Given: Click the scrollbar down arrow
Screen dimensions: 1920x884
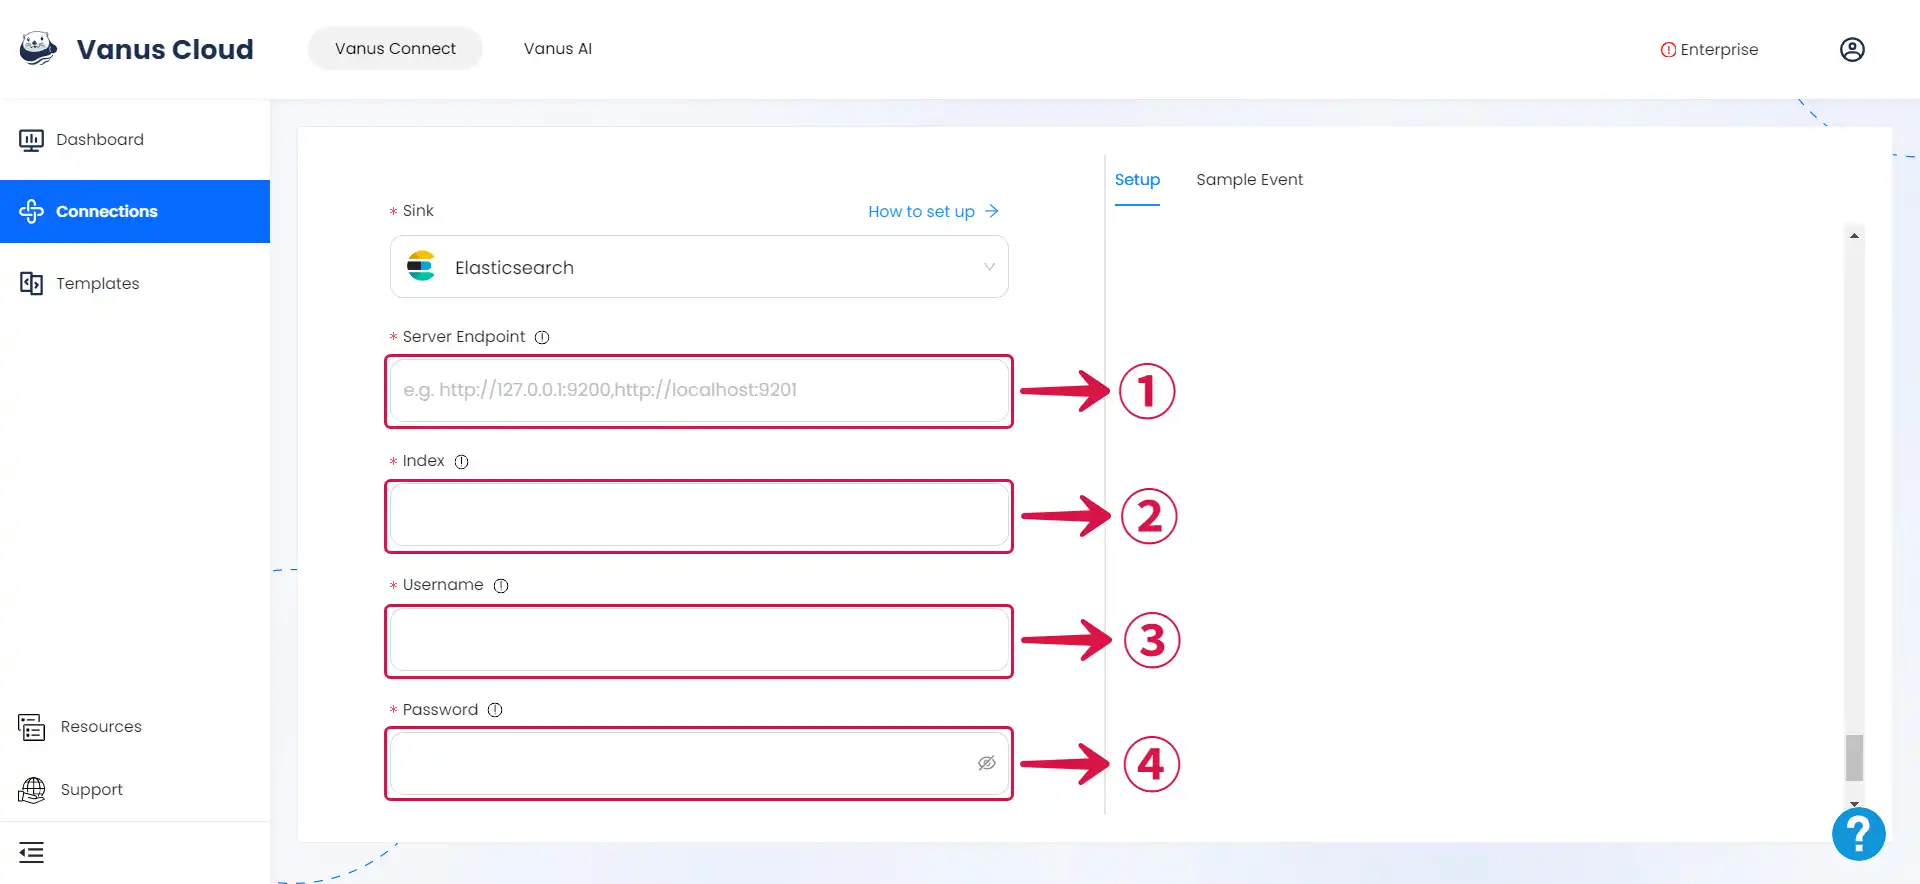Looking at the screenshot, I should coord(1854,804).
